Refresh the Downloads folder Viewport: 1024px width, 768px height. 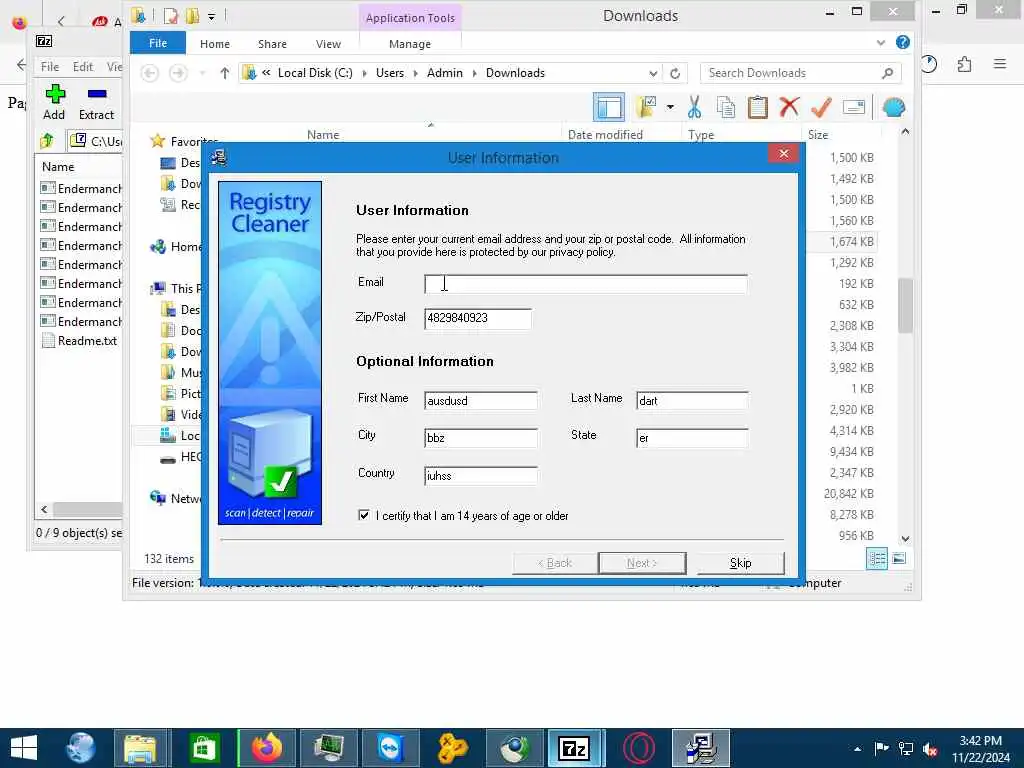[x=675, y=73]
